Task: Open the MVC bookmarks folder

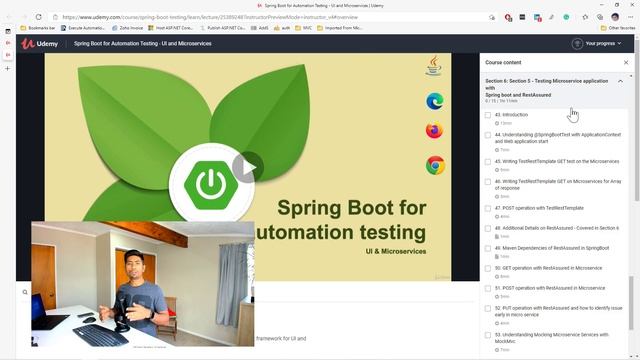Action: pos(303,28)
